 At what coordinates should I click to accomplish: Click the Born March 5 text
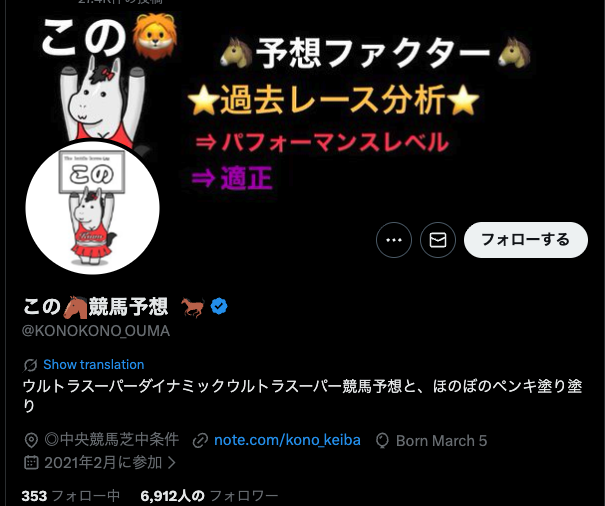click(441, 441)
